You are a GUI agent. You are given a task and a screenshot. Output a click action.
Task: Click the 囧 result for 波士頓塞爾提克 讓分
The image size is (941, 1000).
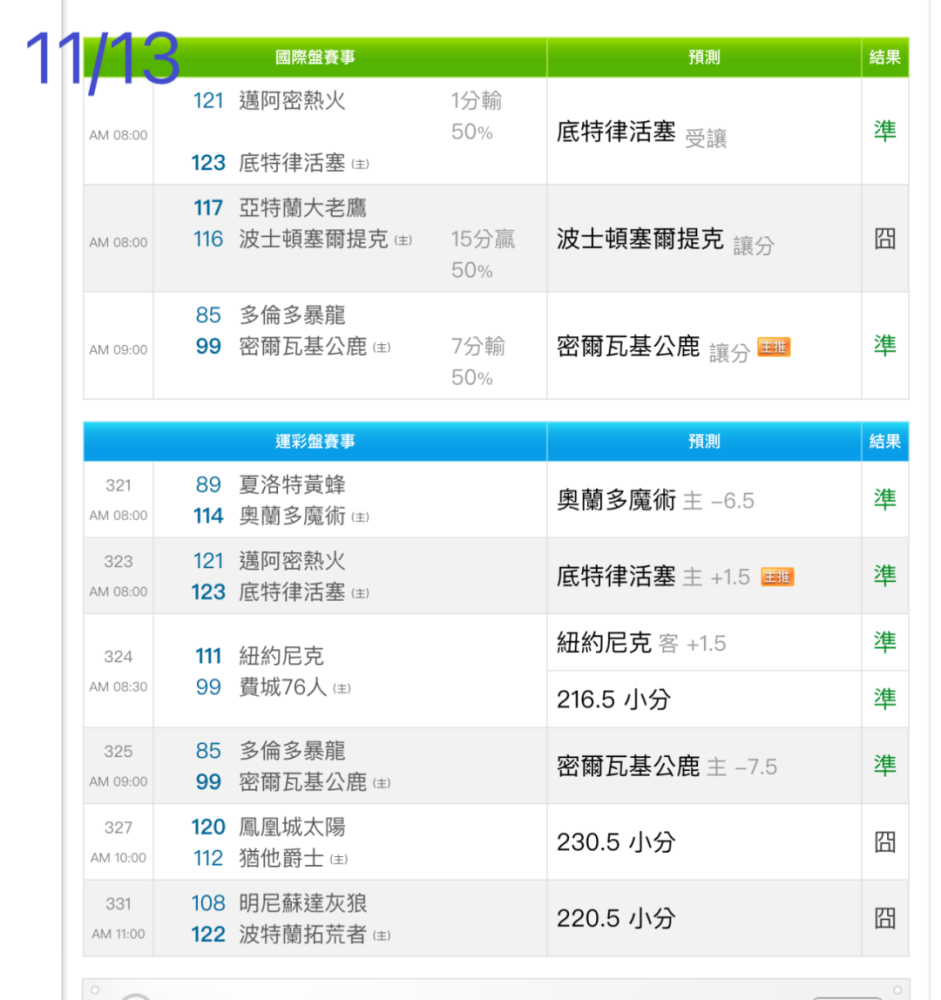(885, 239)
